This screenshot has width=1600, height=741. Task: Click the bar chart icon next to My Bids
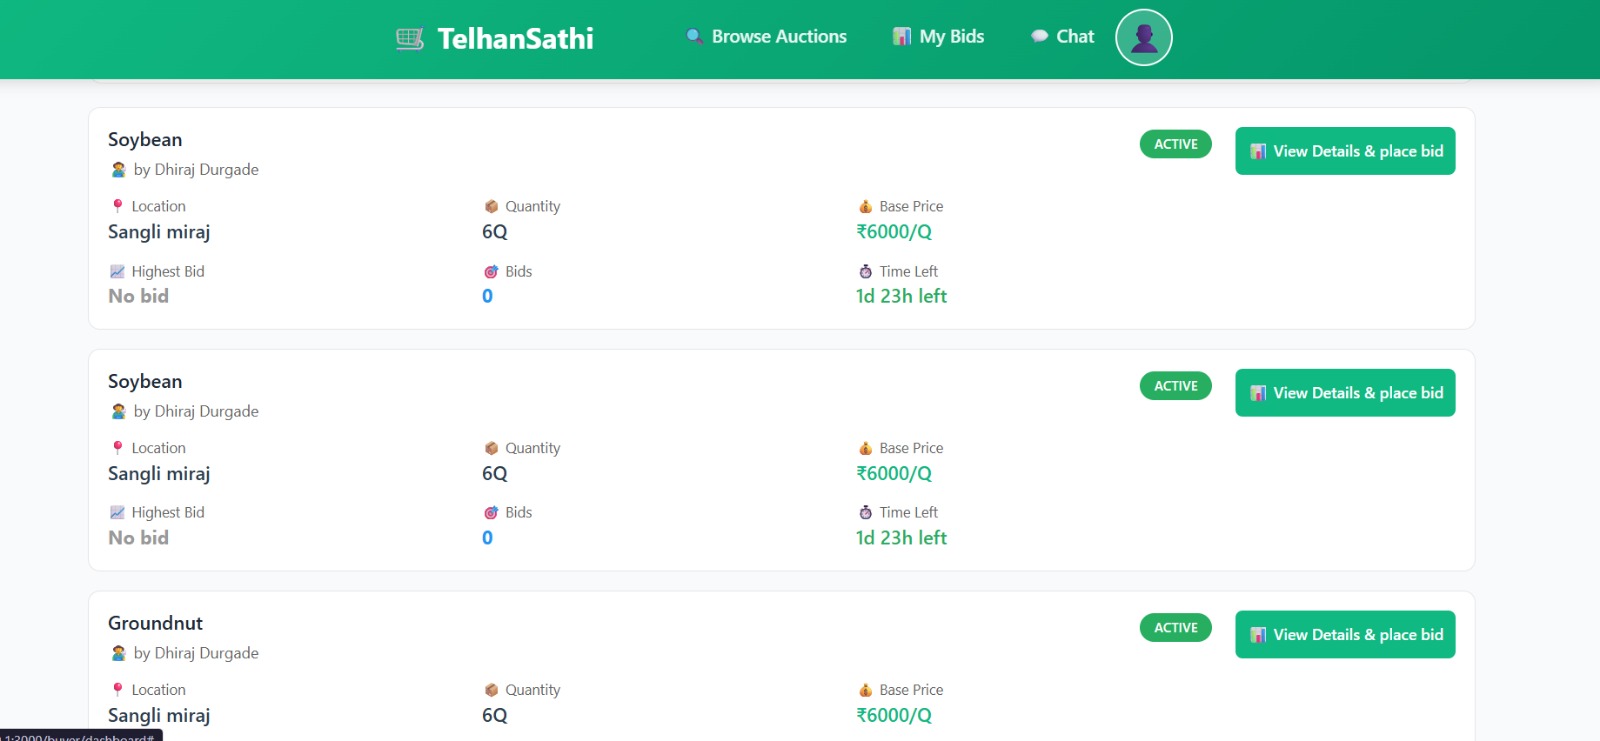coord(901,36)
